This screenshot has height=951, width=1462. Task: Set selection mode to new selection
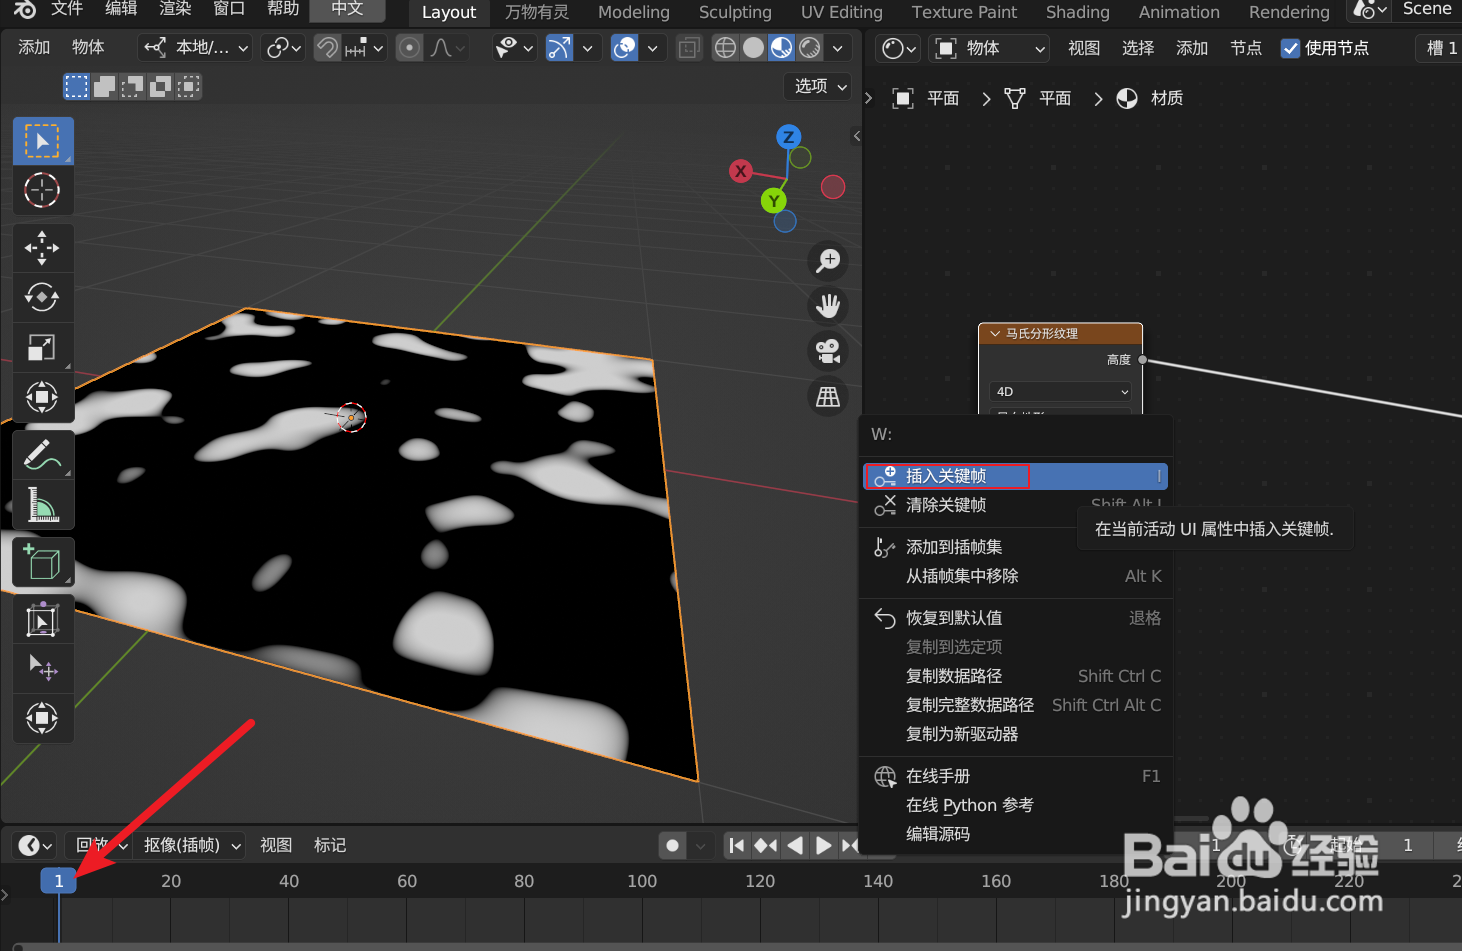pos(77,87)
